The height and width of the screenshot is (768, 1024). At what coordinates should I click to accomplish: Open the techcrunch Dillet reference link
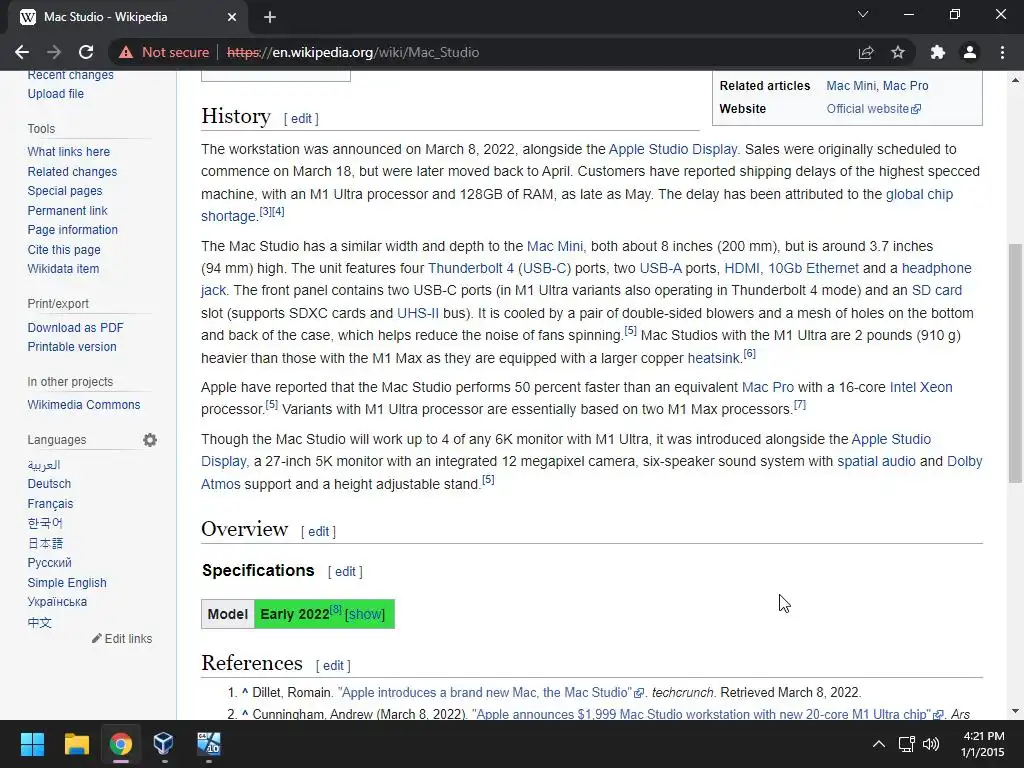pyautogui.click(x=491, y=693)
